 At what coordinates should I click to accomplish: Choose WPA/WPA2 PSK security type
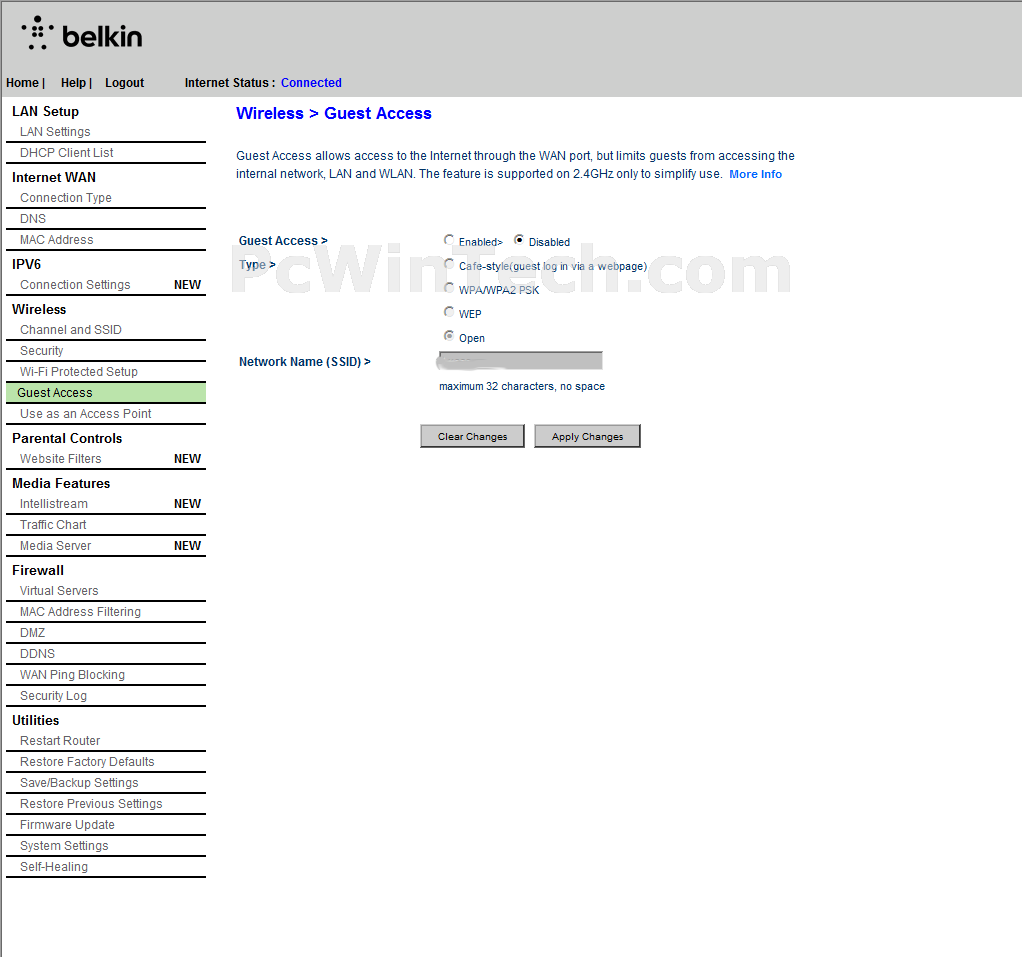coord(449,287)
